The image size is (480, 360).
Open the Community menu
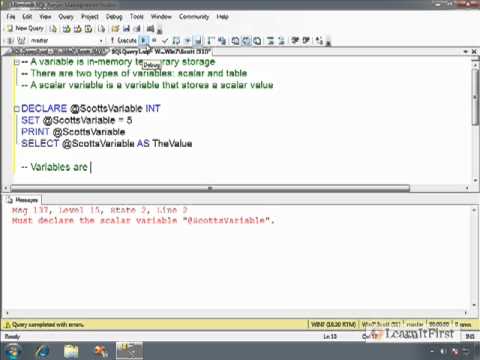[x=194, y=17]
